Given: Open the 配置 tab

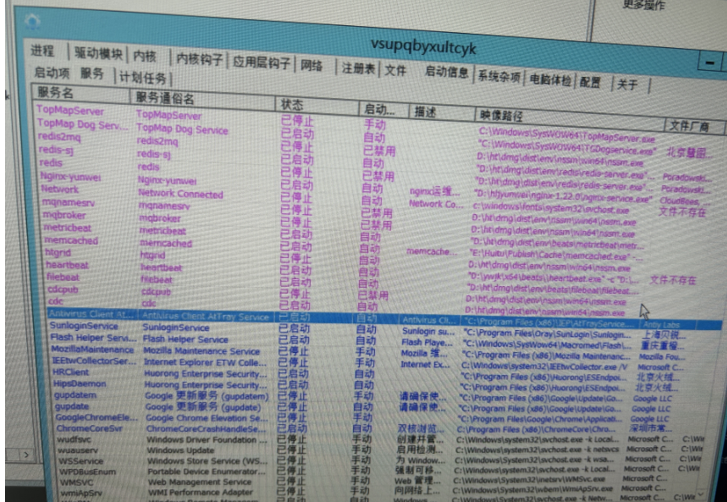Looking at the screenshot, I should pyautogui.click(x=590, y=83).
